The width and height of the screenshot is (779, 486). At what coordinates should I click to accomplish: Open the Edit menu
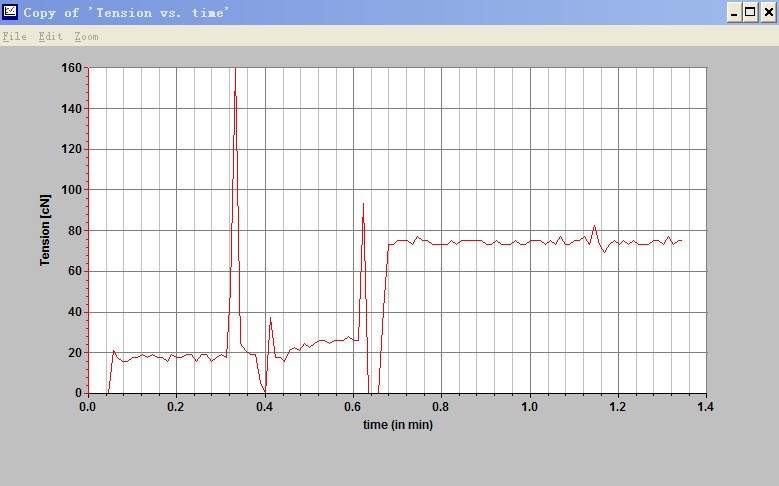pyautogui.click(x=50, y=36)
